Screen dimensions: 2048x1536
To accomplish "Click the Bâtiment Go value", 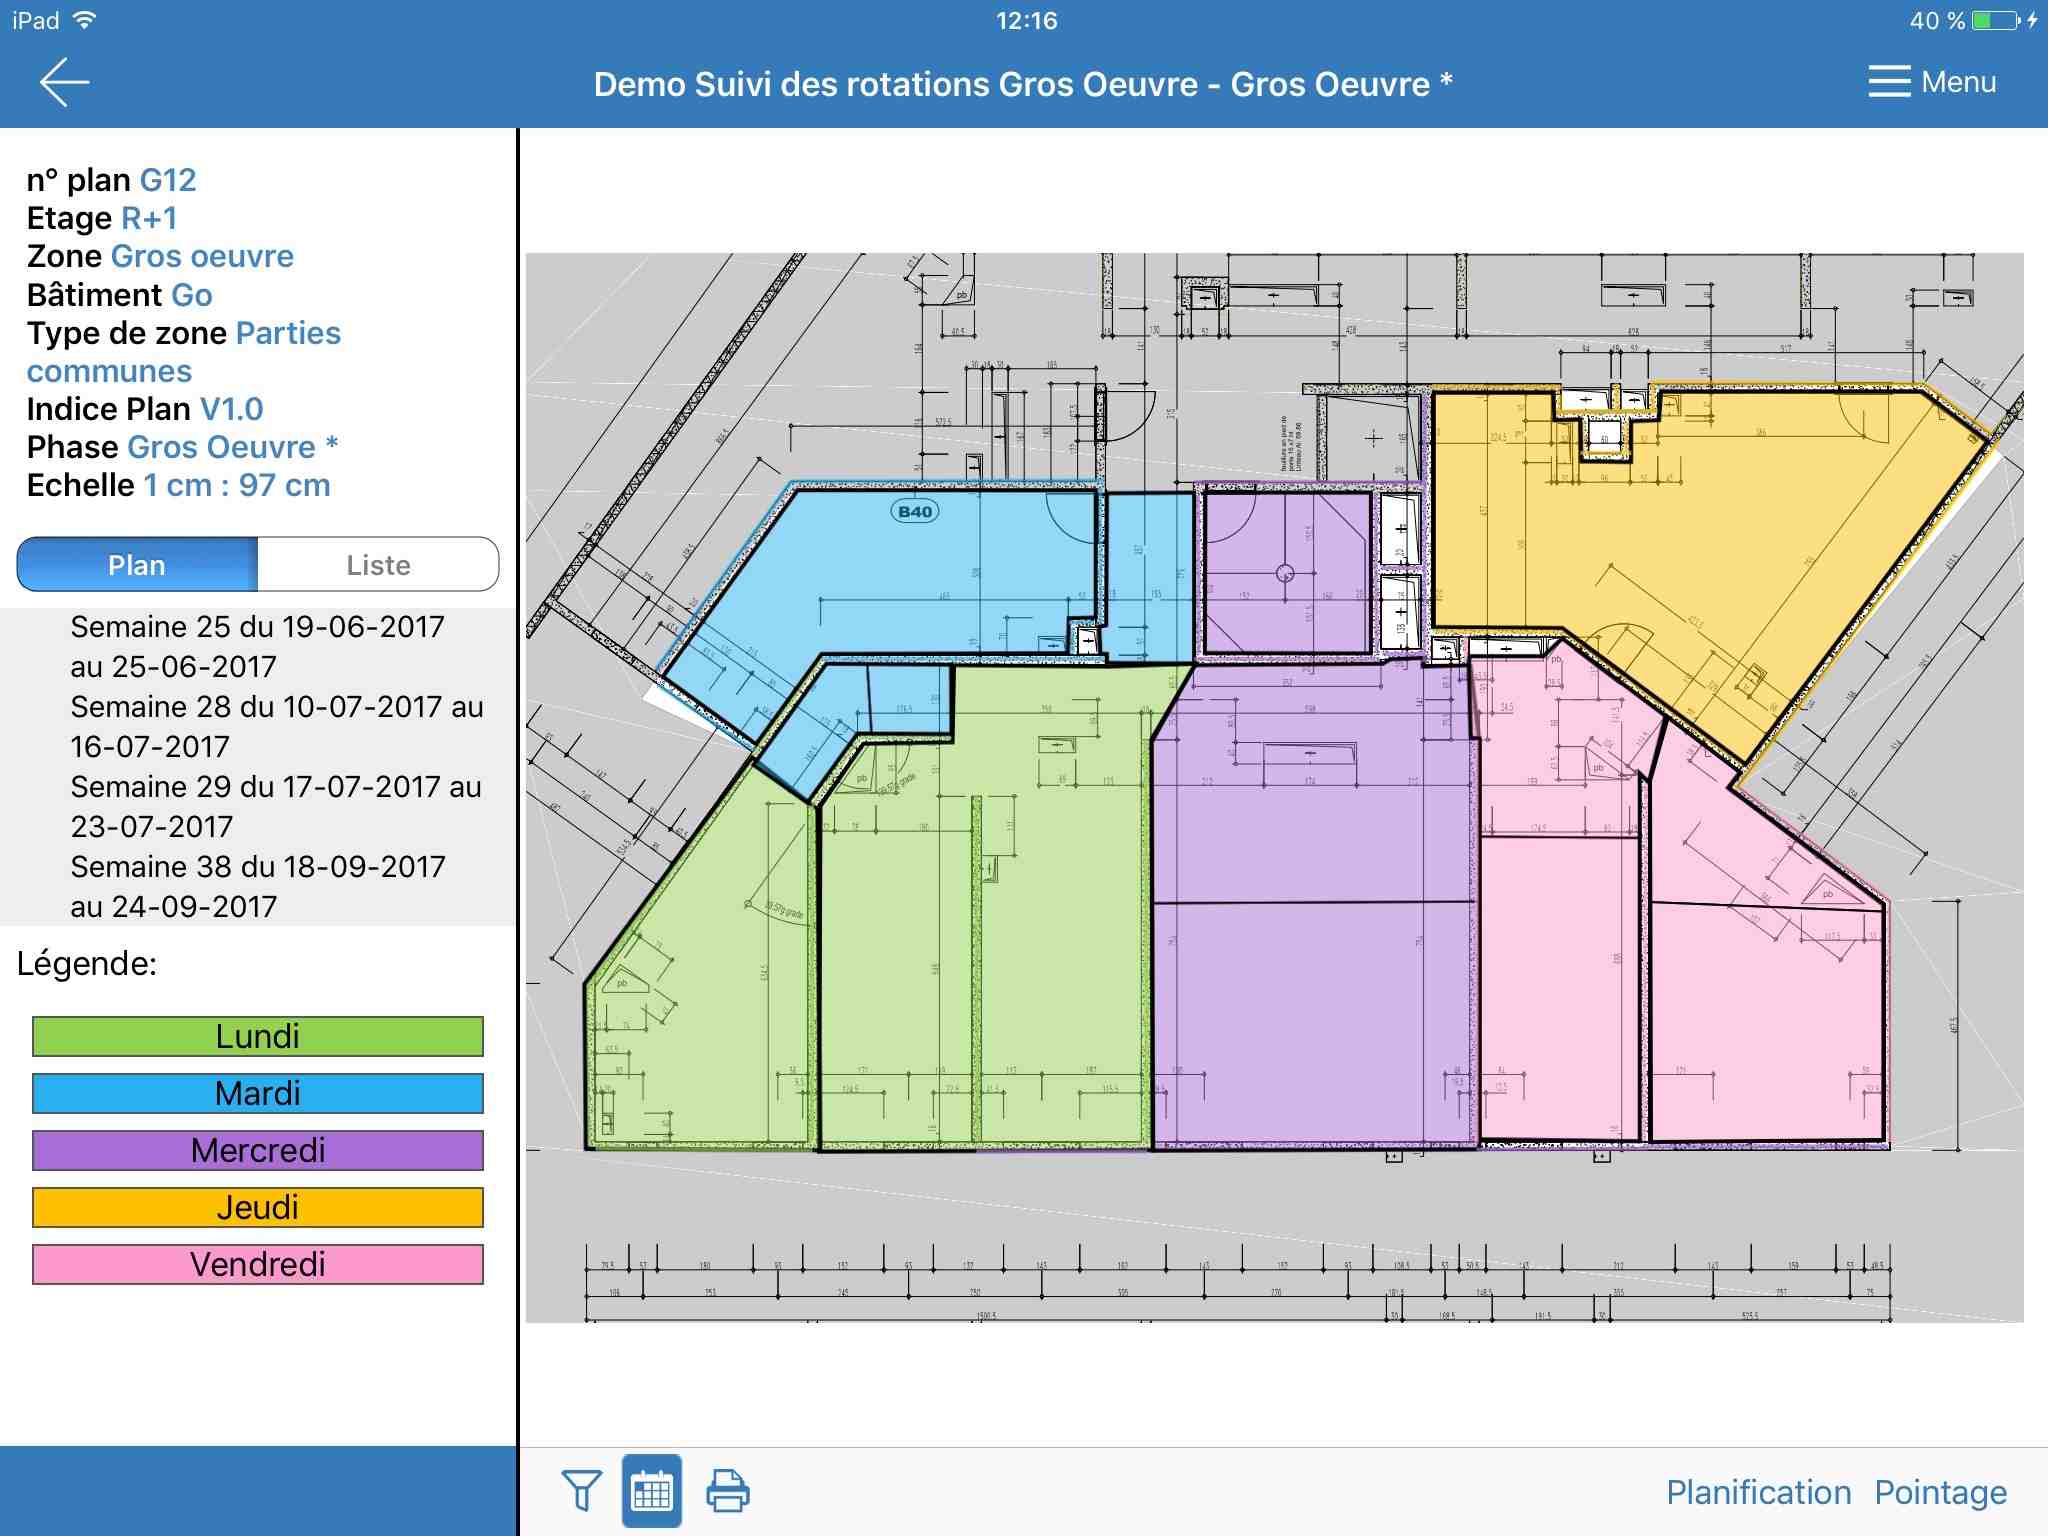I will click(x=192, y=295).
